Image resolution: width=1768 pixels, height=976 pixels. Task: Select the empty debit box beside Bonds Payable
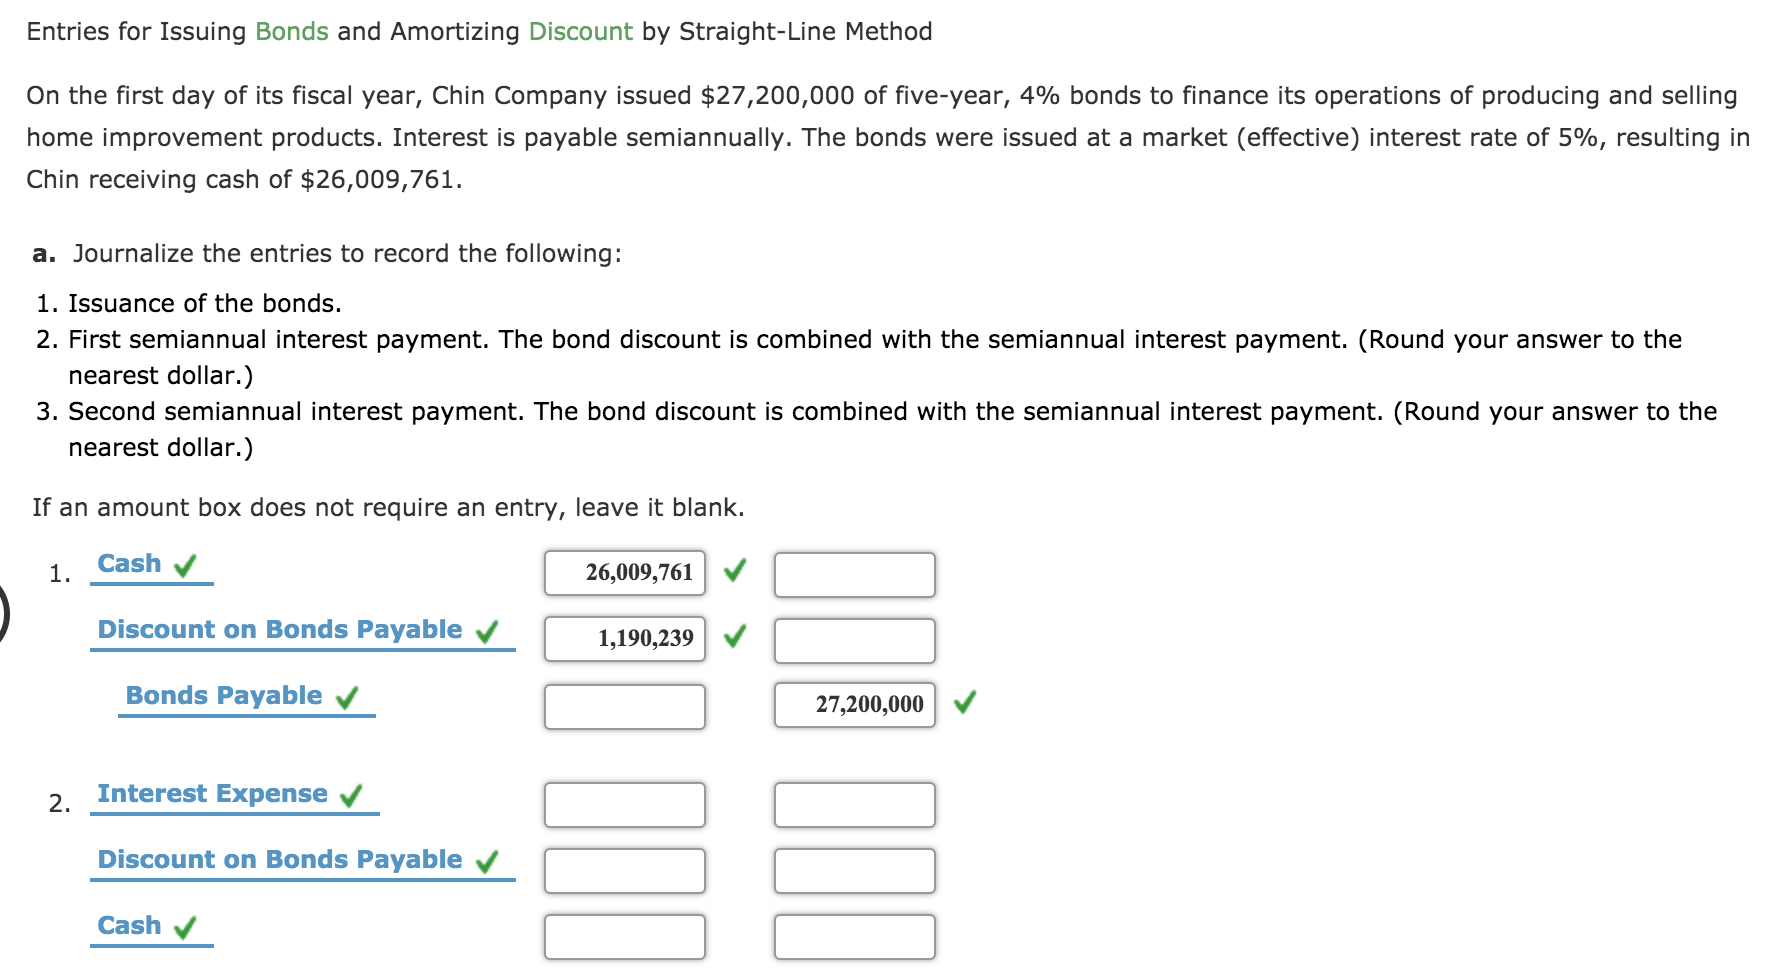(625, 706)
